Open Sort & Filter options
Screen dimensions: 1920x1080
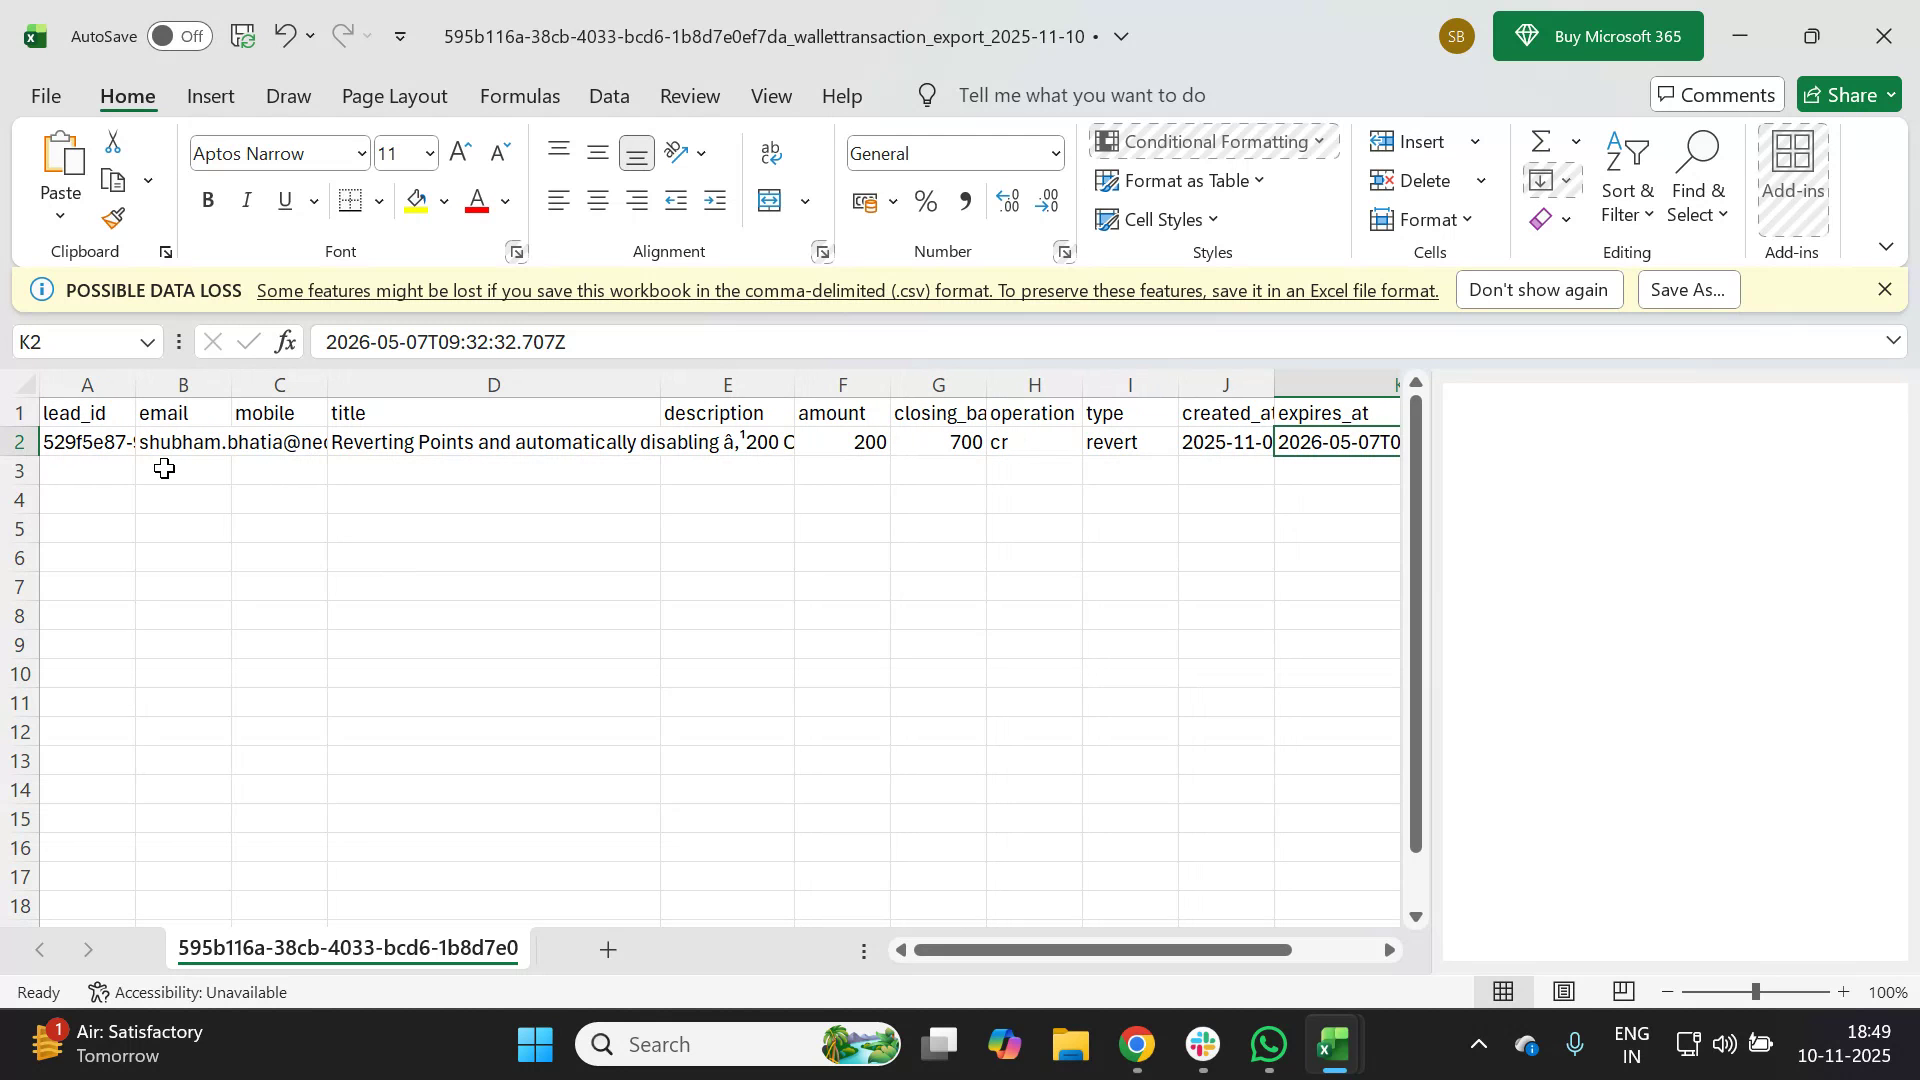(1628, 180)
